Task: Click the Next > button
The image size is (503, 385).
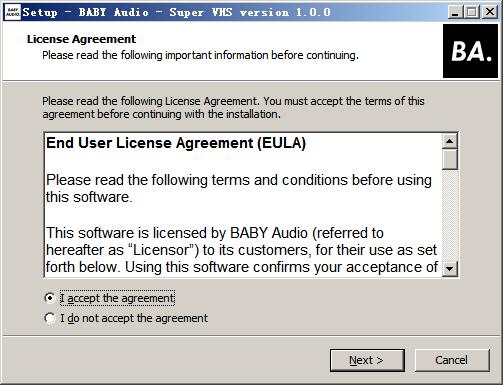Action: (367, 360)
